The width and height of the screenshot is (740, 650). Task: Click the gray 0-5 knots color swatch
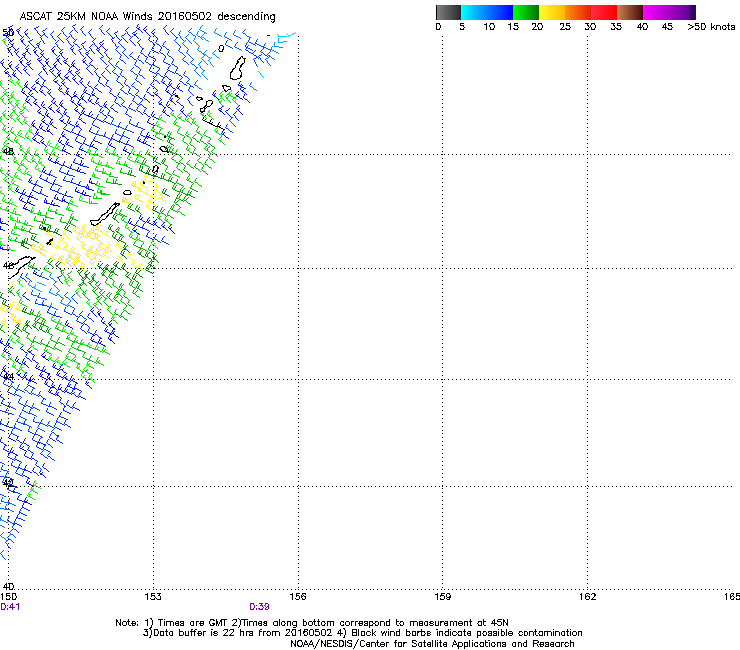coord(448,12)
